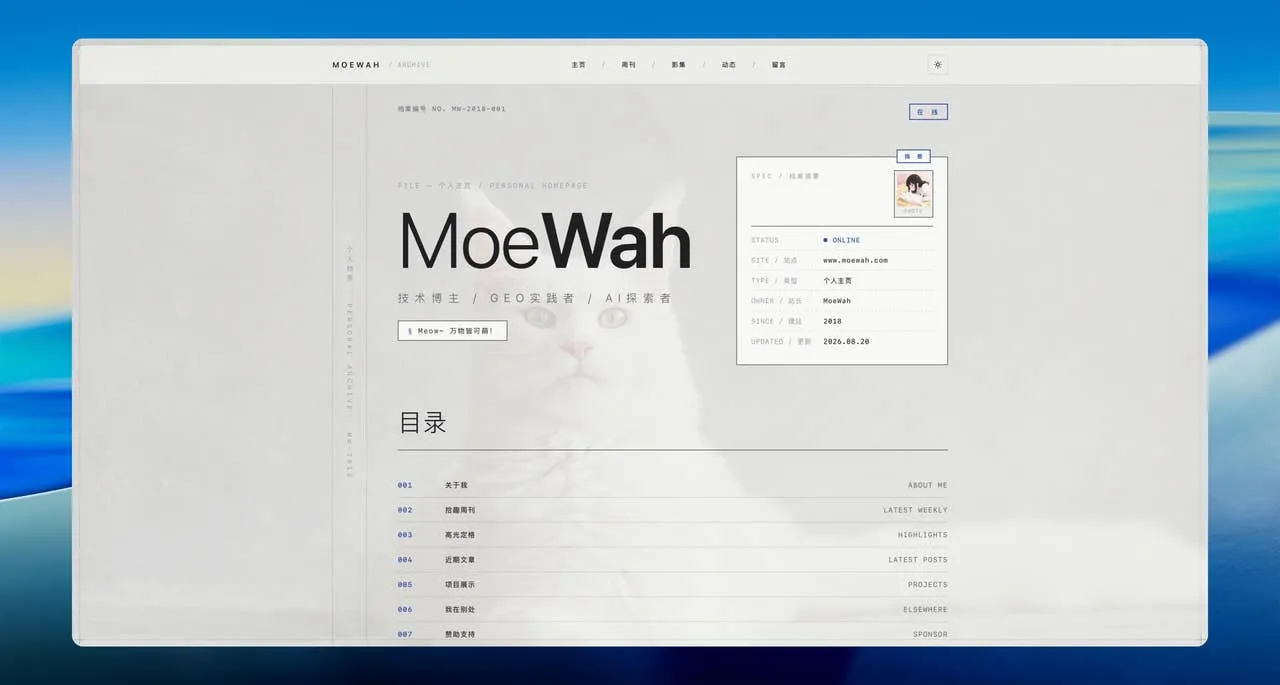Click the MOEWAH site logo
The image size is (1280, 685).
[x=356, y=65]
